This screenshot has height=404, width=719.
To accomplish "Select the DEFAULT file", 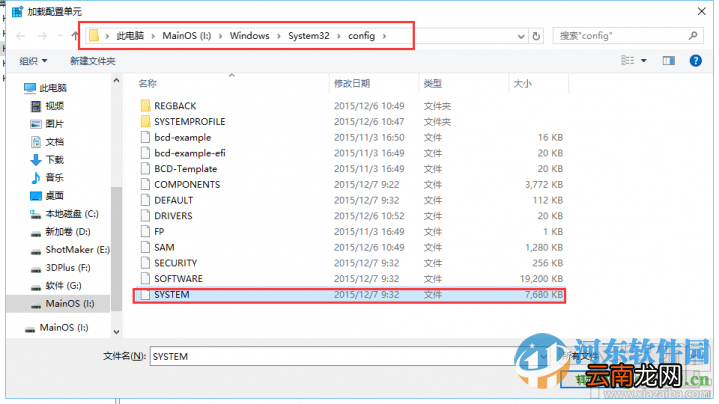I will pos(351,200).
